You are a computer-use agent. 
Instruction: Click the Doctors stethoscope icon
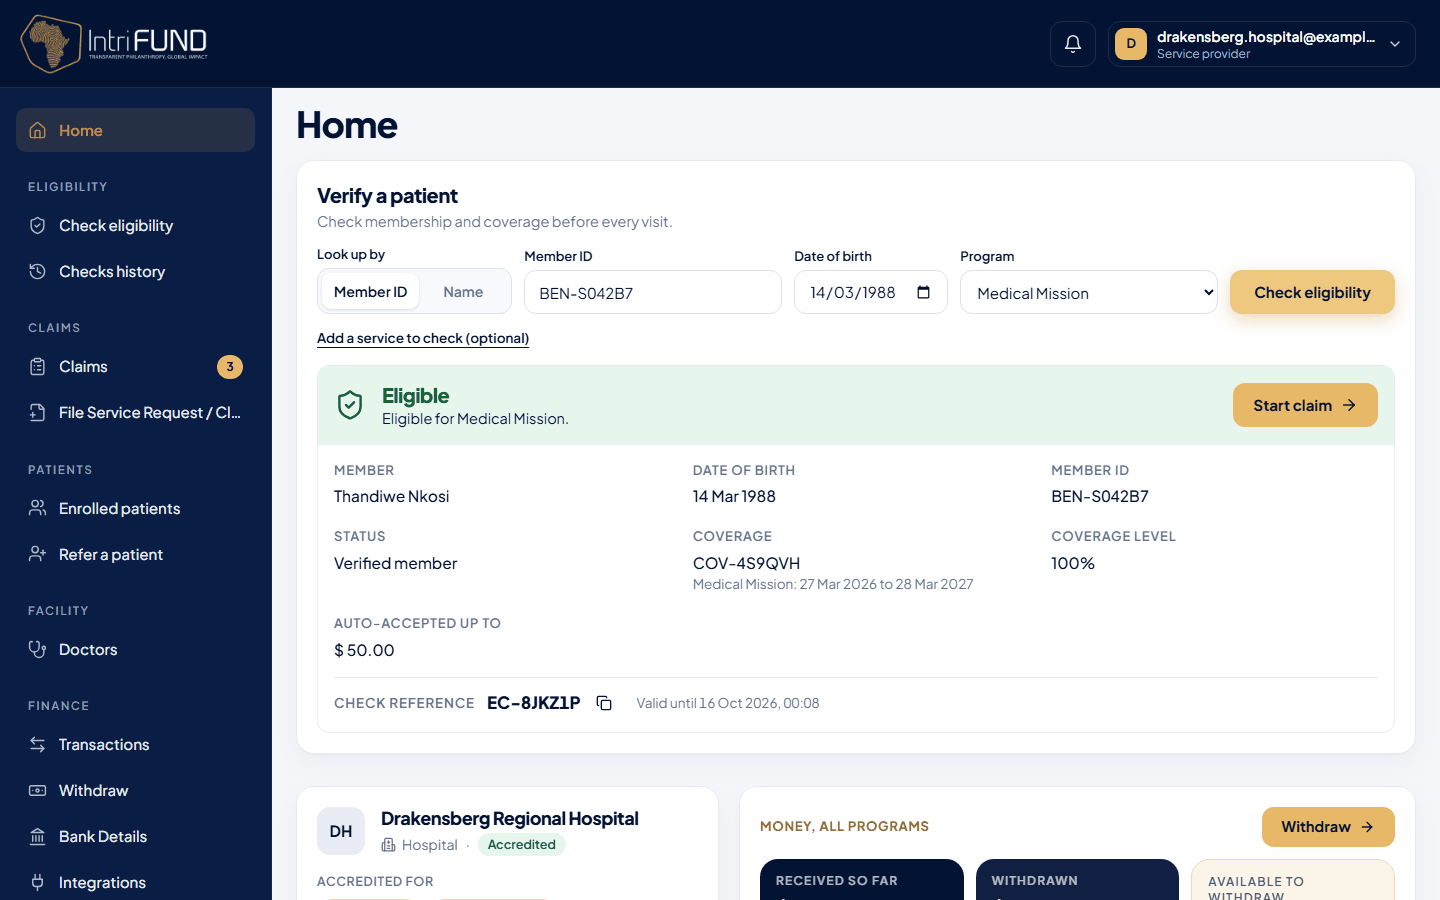38,650
